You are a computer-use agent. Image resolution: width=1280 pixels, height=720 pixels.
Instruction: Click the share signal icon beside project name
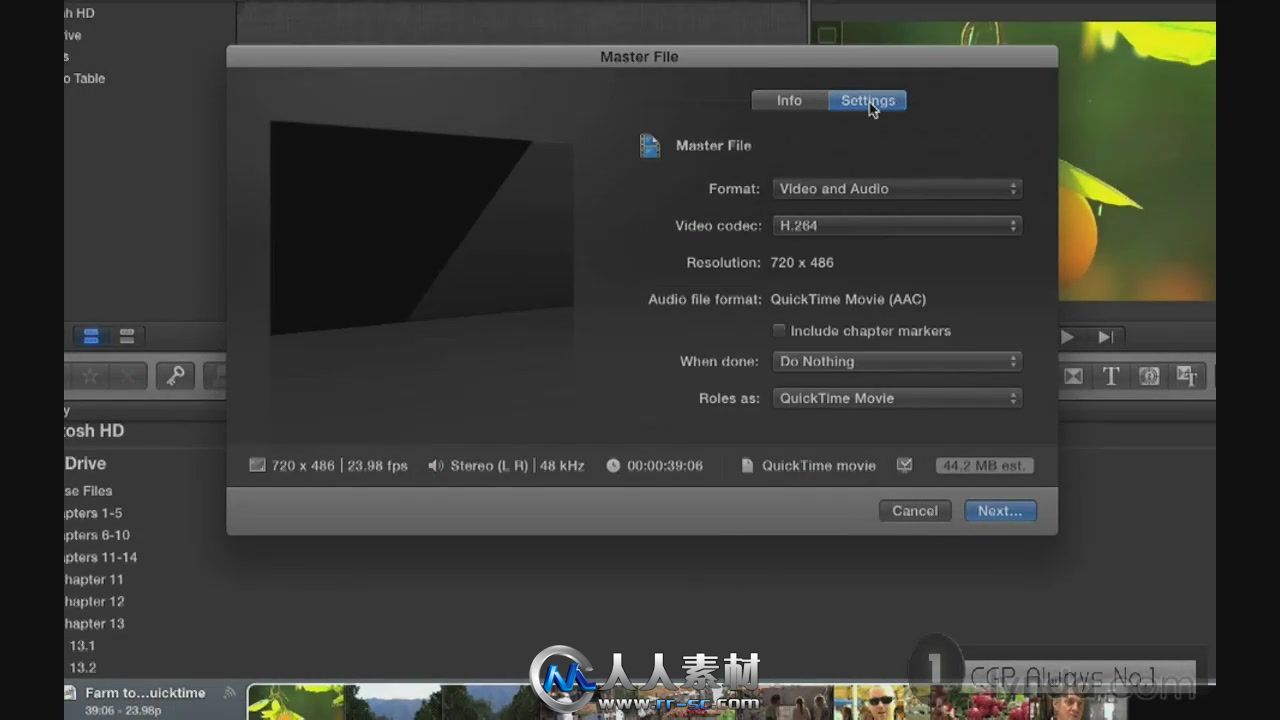(x=229, y=692)
